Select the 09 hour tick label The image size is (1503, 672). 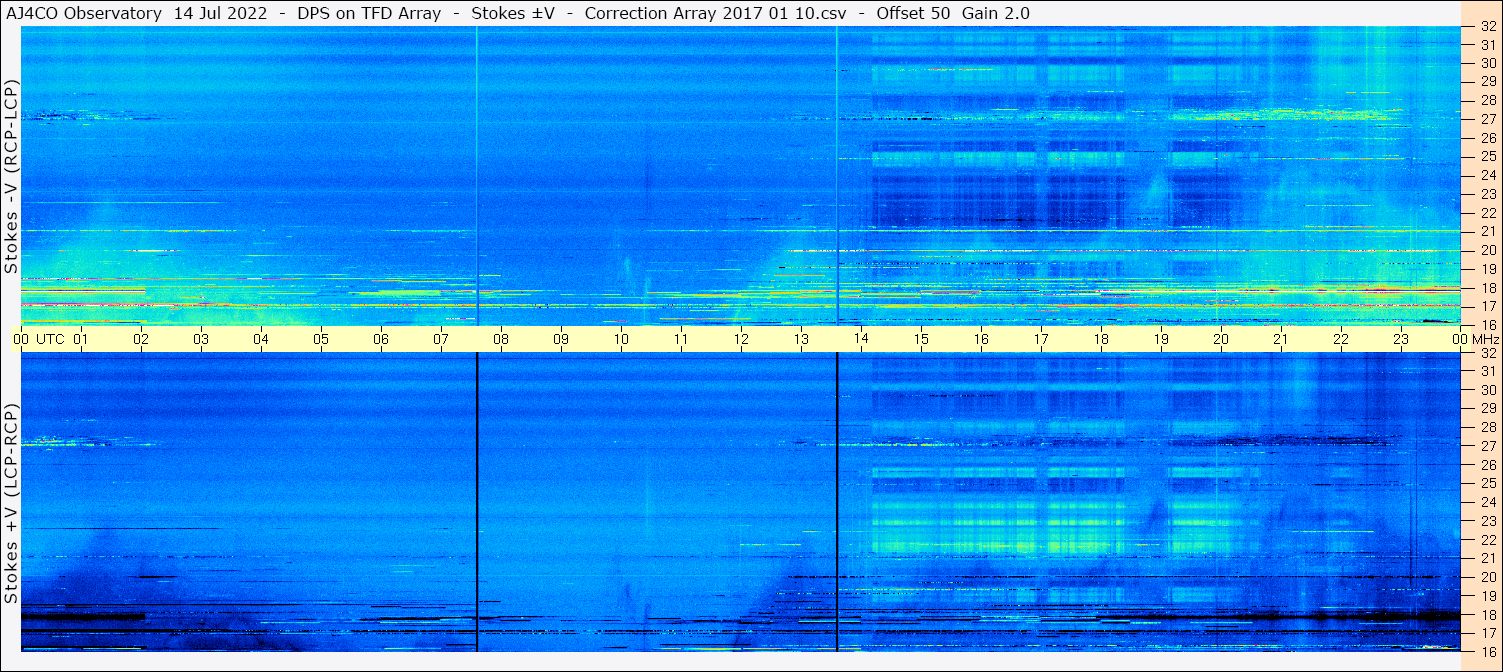561,339
